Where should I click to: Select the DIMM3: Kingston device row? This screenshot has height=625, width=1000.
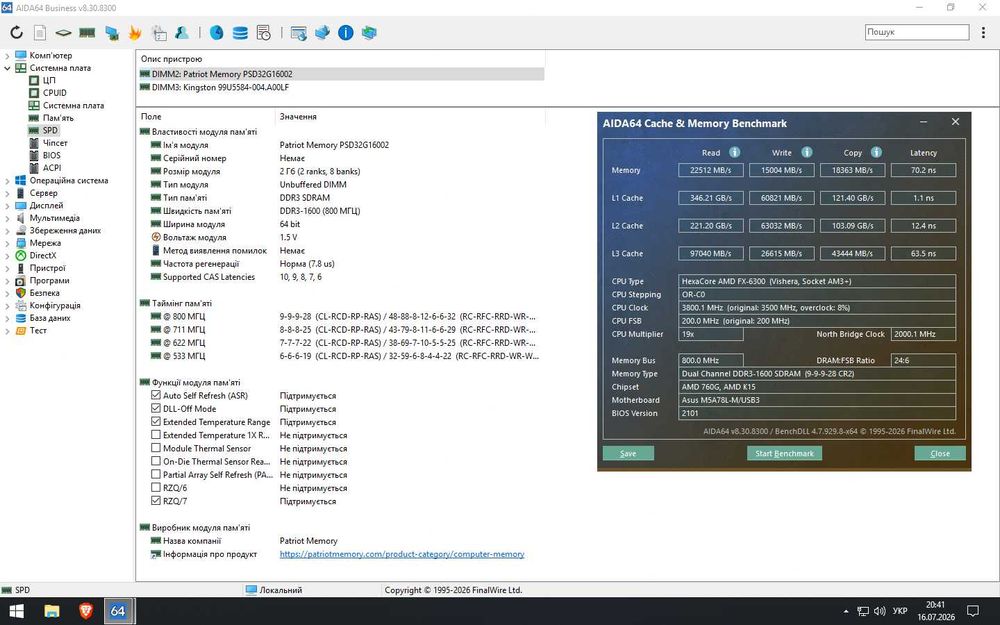coord(341,87)
